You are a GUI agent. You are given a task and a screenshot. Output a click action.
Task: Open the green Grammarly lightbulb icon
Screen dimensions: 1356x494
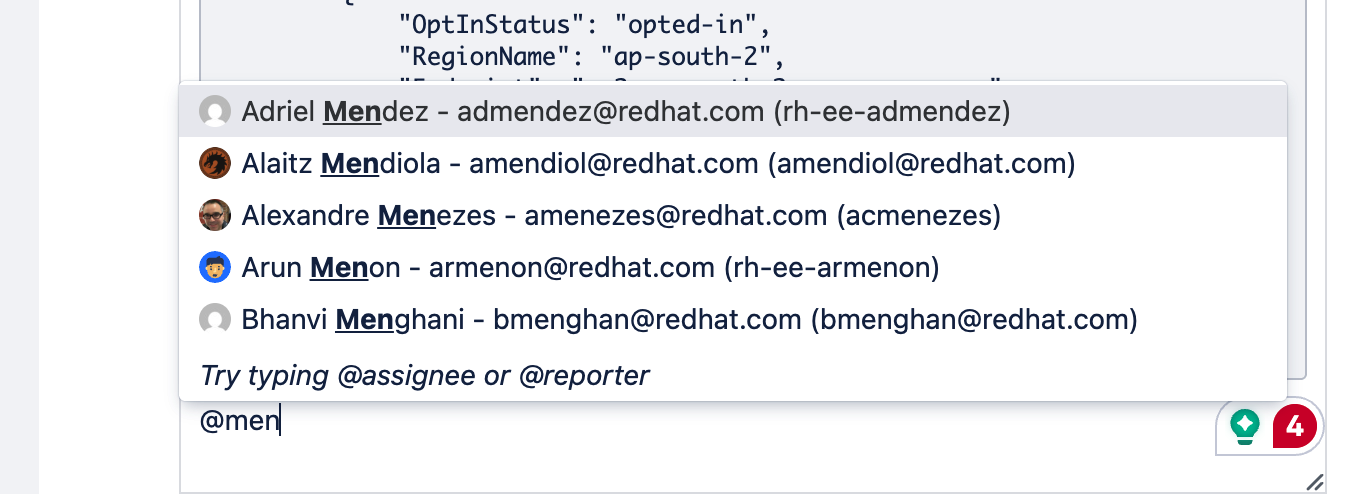coord(1245,427)
